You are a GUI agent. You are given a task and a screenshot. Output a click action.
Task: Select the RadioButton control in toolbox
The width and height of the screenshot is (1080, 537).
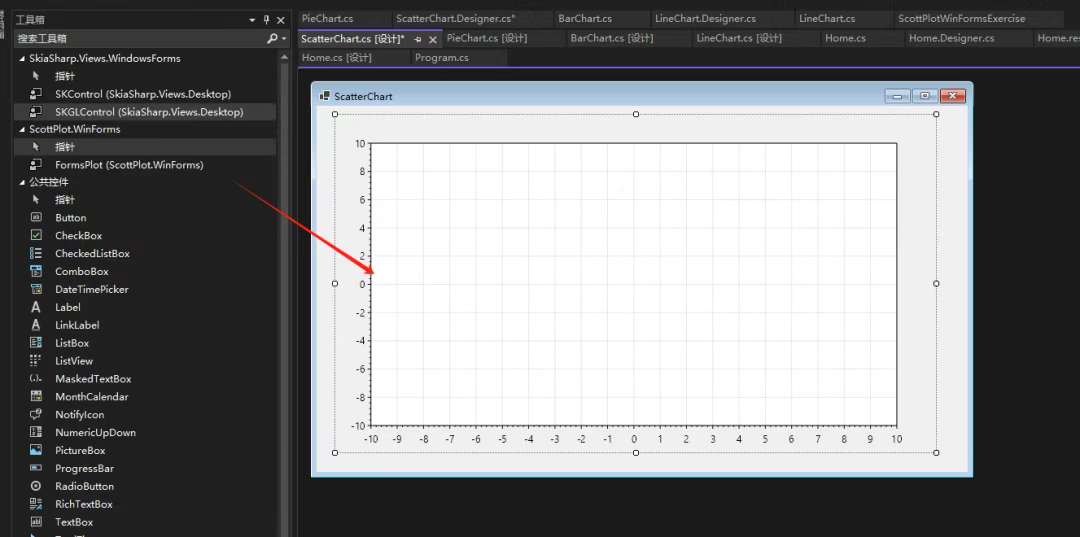[x=84, y=487]
